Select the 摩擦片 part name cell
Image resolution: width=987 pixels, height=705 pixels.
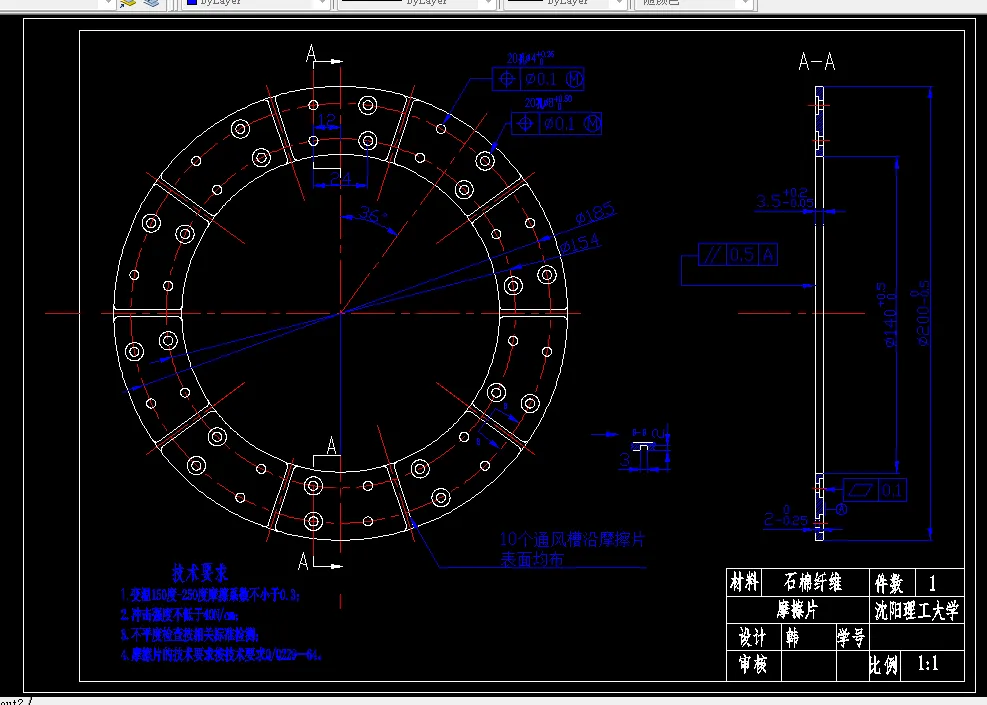798,610
